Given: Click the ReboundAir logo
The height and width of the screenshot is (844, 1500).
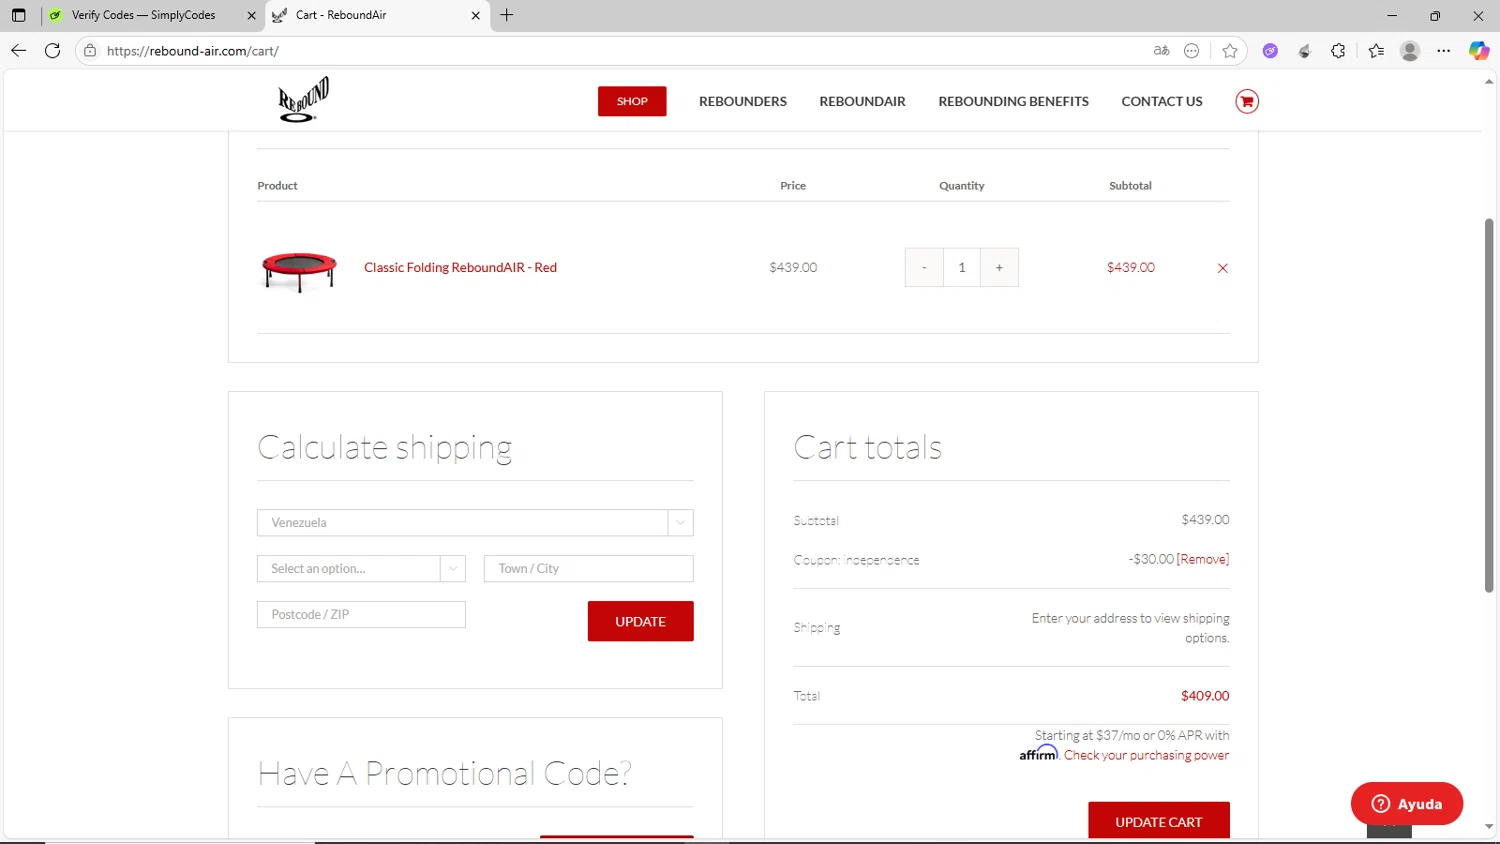Looking at the screenshot, I should (x=303, y=100).
